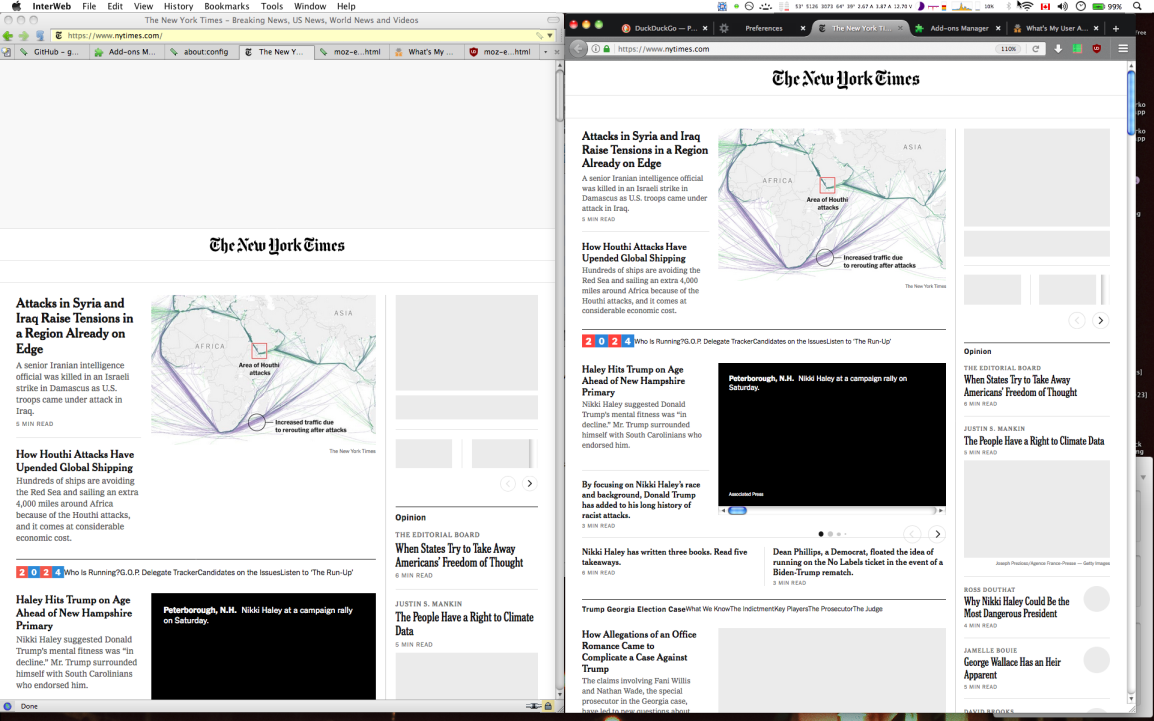Select the Add-ons M... tab in InterWeb

[125, 52]
